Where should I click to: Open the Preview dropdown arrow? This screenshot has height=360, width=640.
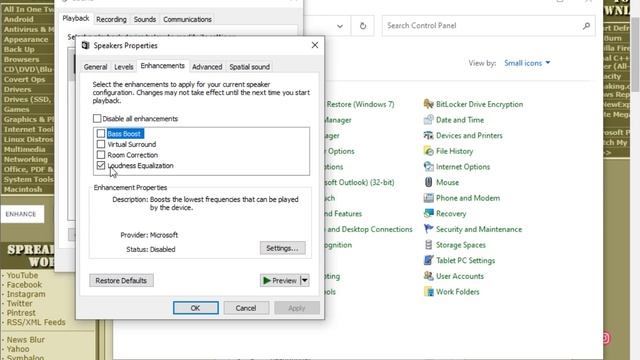(x=304, y=280)
